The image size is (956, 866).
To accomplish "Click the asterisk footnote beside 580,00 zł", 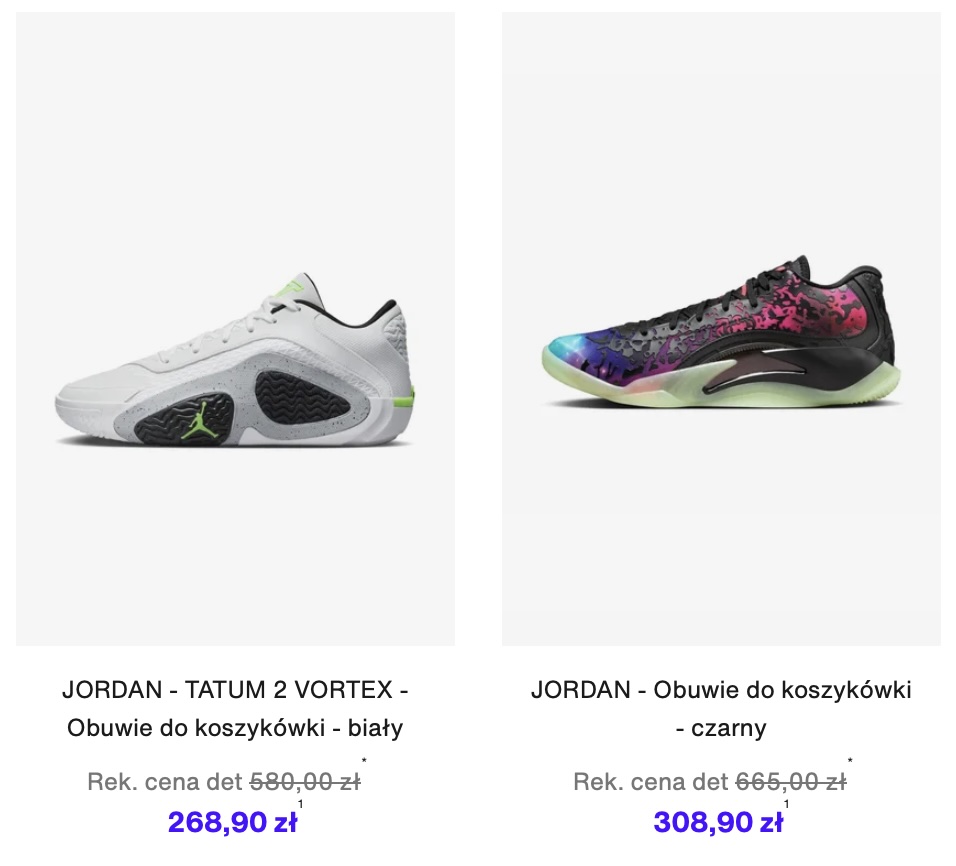I will [x=364, y=760].
